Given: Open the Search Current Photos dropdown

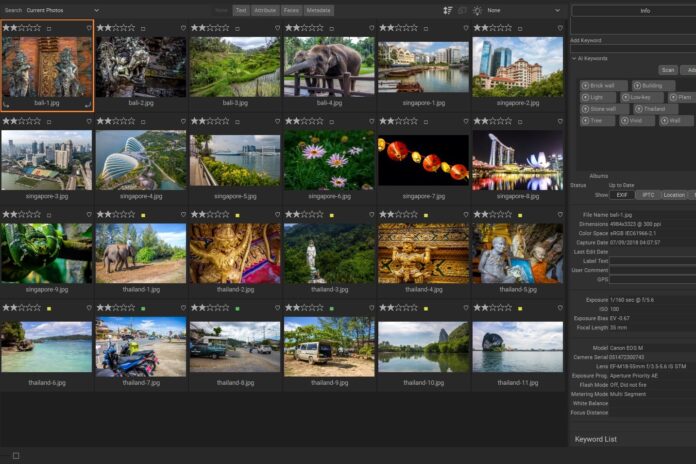Looking at the screenshot, I should tap(62, 10).
